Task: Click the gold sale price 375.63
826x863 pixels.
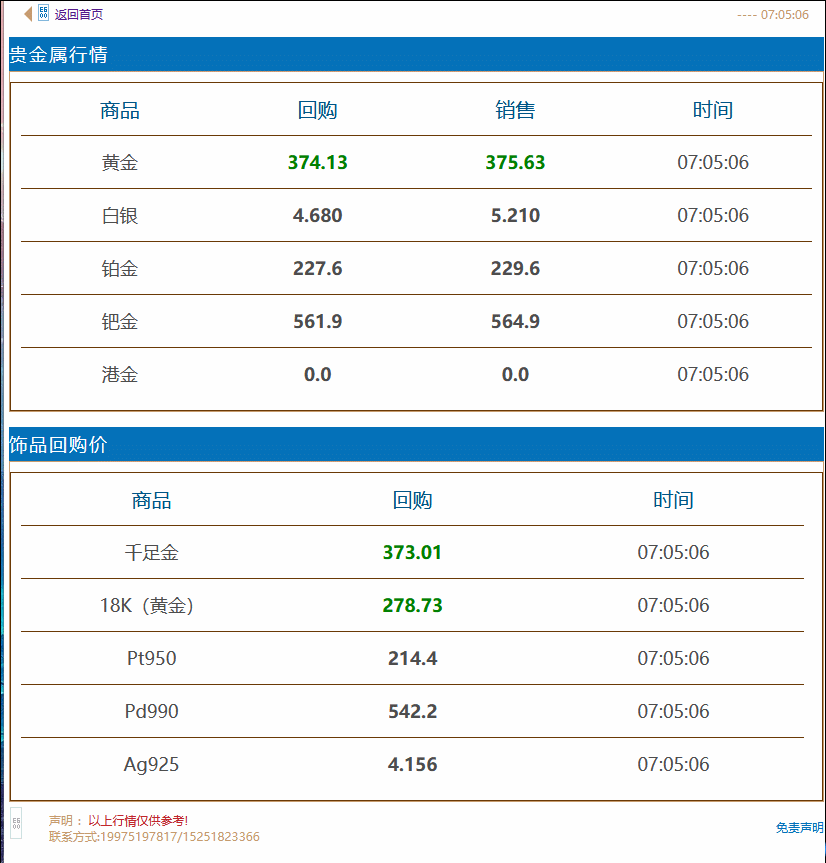Action: coord(515,163)
